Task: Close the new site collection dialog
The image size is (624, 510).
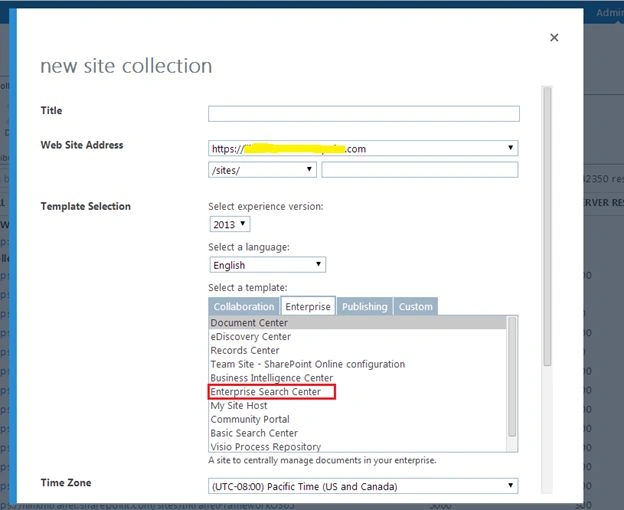Action: 554,37
